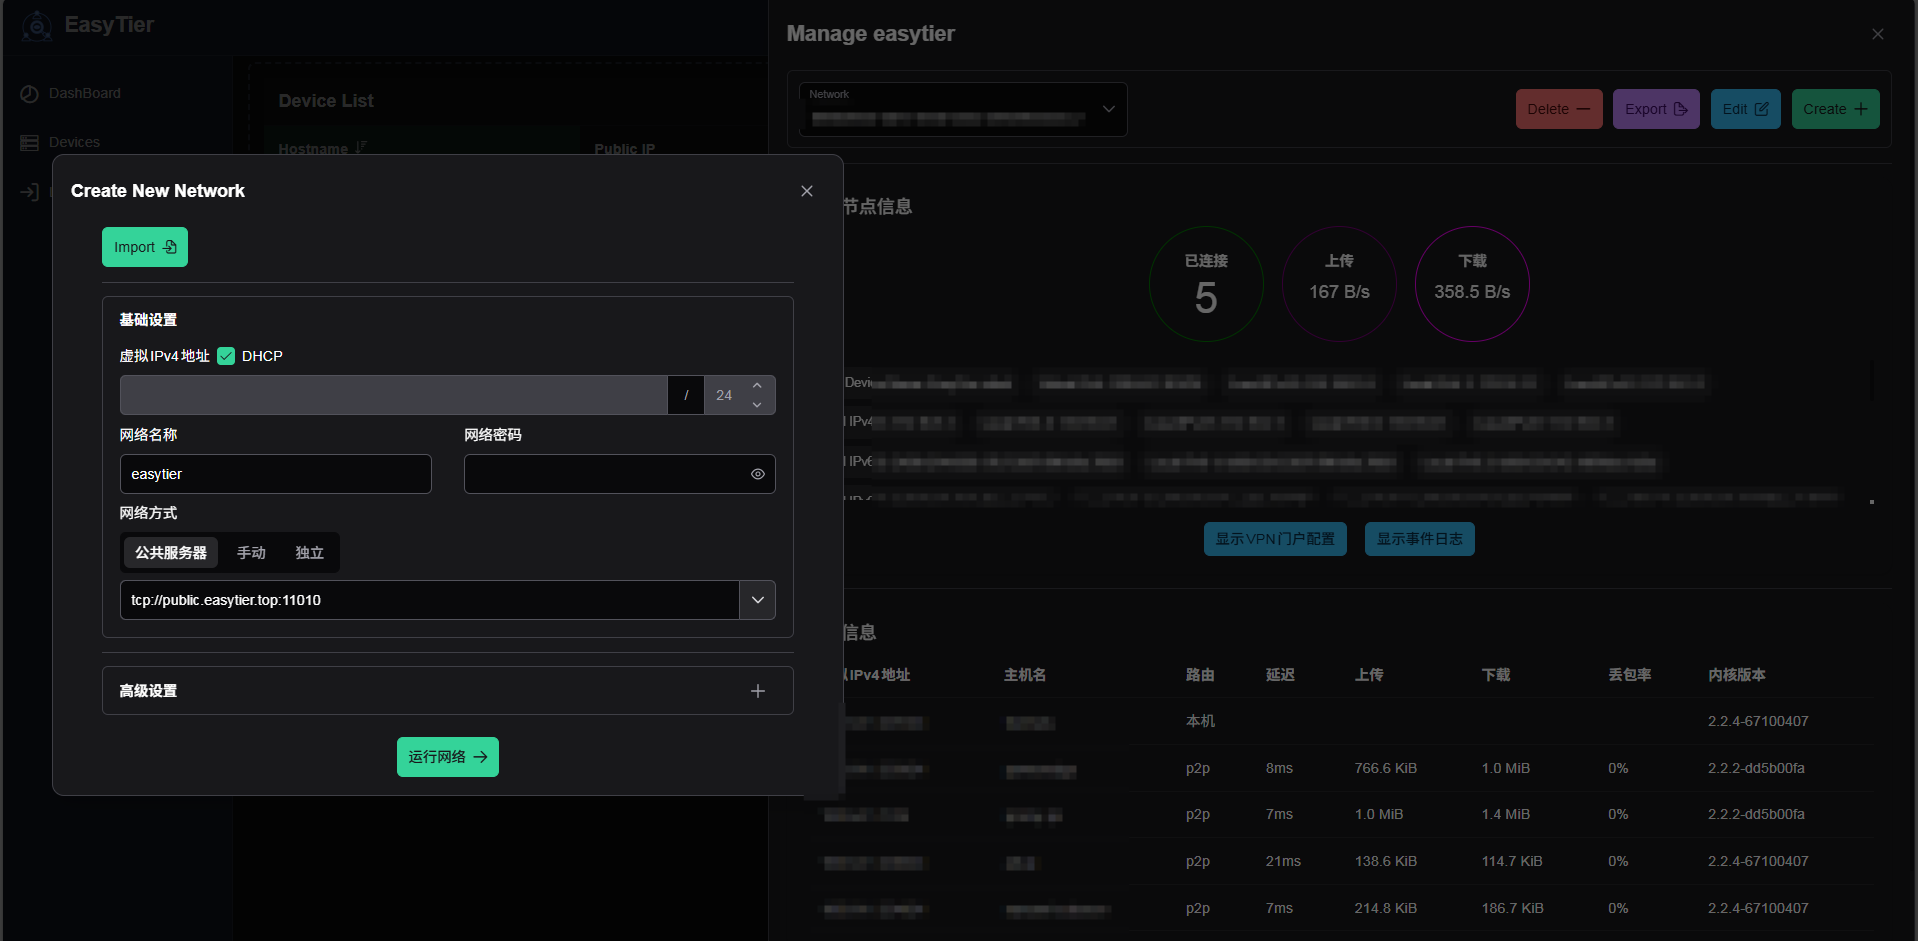Click the Export button
The width and height of the screenshot is (1918, 941).
click(x=1656, y=109)
